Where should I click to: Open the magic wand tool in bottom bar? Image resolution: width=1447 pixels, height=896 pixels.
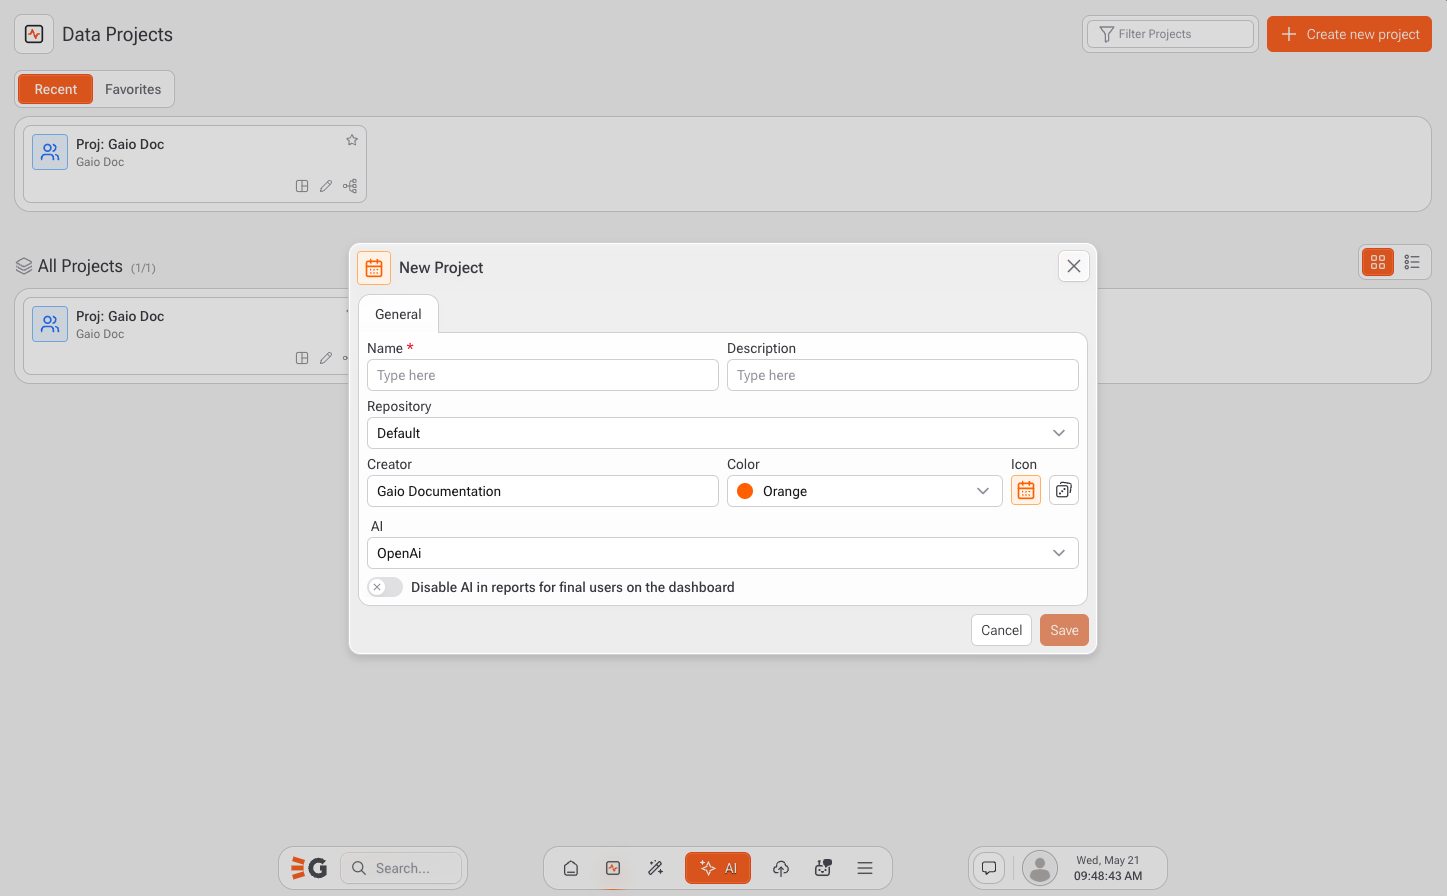coord(656,868)
